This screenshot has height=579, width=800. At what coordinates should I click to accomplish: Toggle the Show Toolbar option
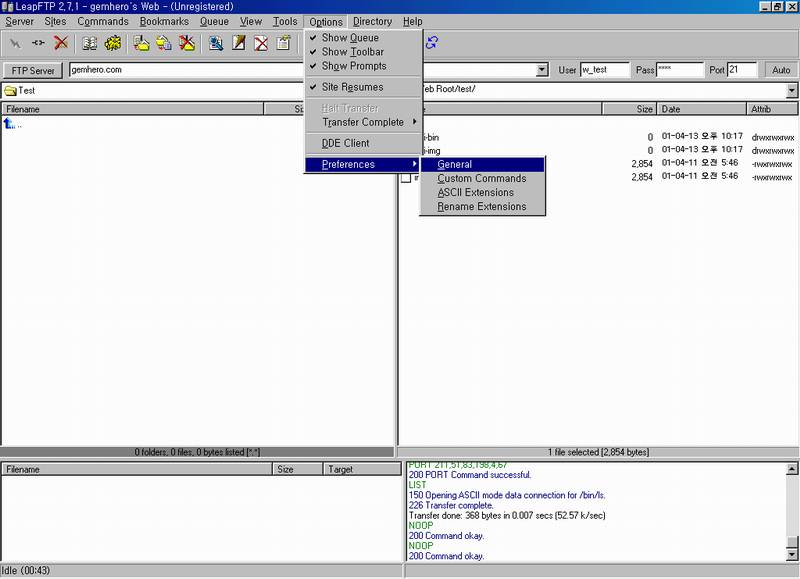[x=364, y=52]
